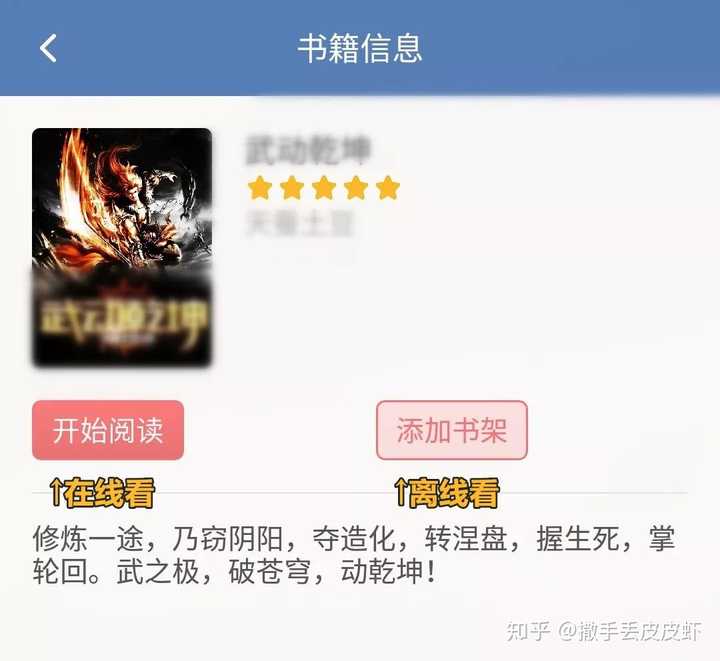Image resolution: width=720 pixels, height=661 pixels.
Task: Tap the golden title on cover
Action: click(x=124, y=321)
